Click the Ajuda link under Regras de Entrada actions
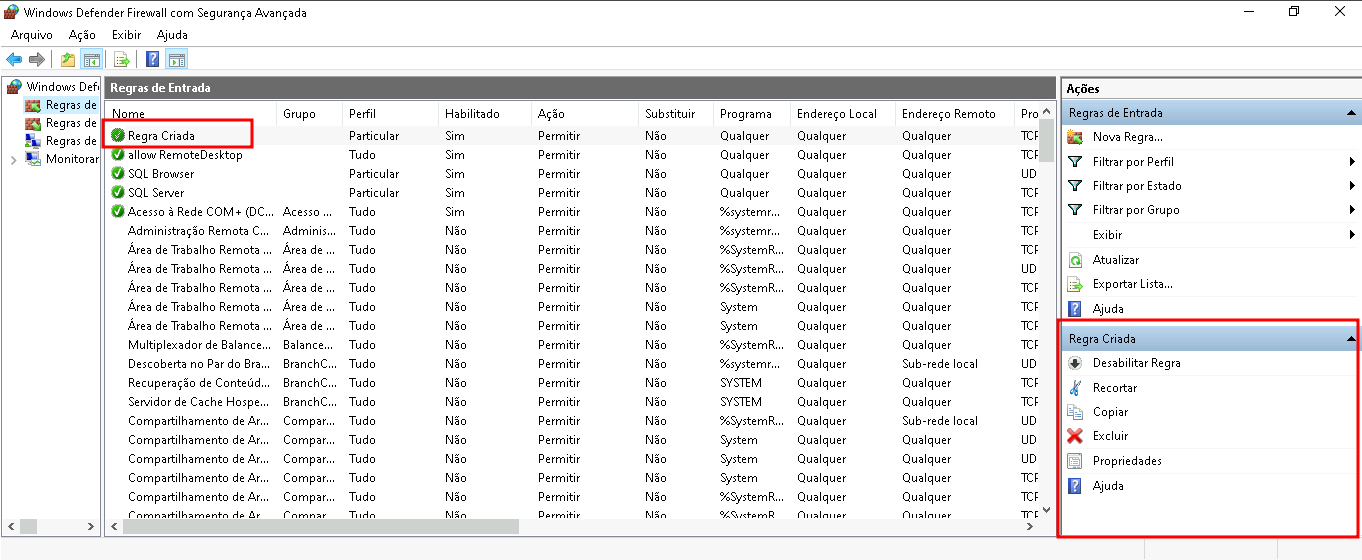The width and height of the screenshot is (1362, 560). point(1108,309)
